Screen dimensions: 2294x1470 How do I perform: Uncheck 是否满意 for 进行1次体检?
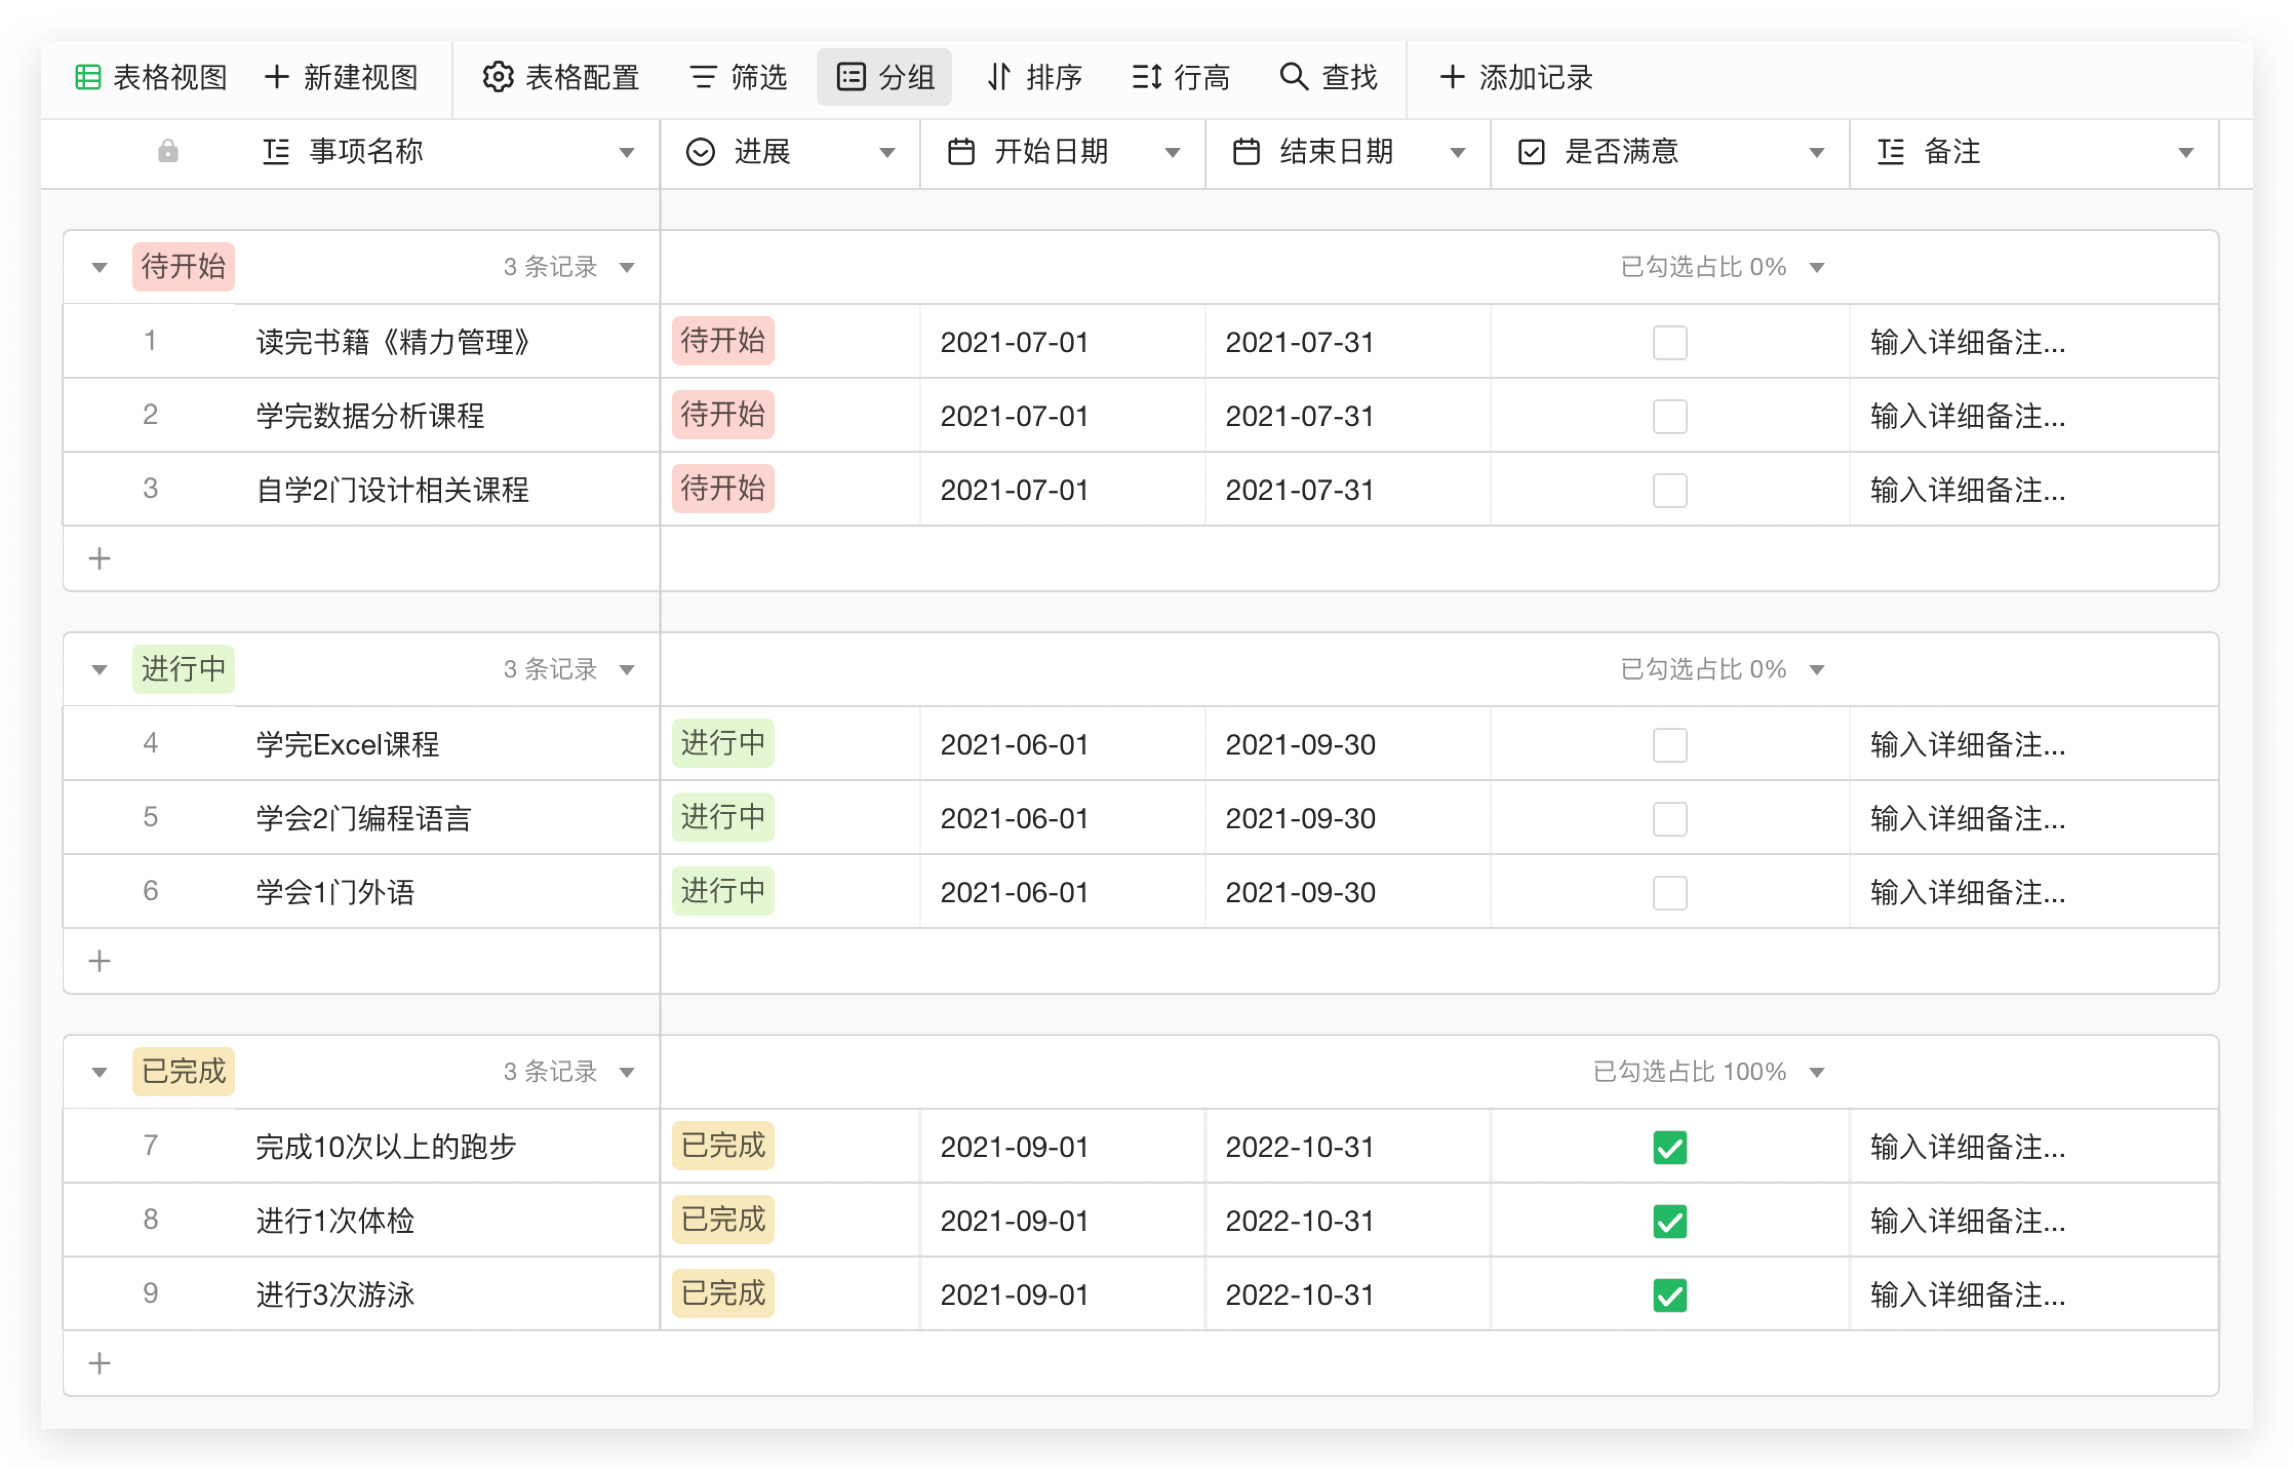pyautogui.click(x=1669, y=1220)
